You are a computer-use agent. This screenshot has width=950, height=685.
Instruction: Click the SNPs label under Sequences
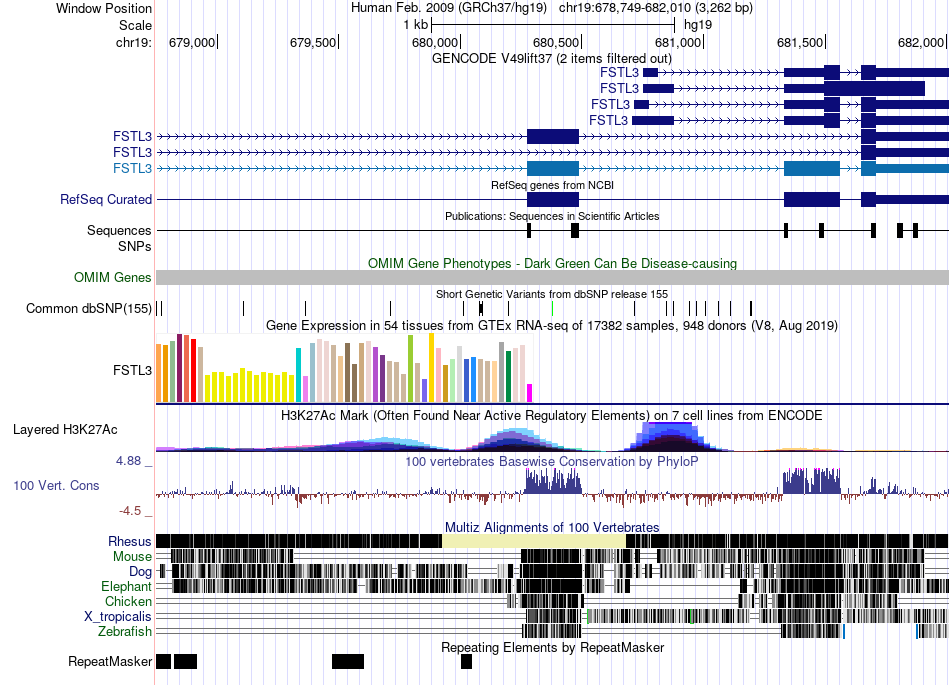coord(135,247)
